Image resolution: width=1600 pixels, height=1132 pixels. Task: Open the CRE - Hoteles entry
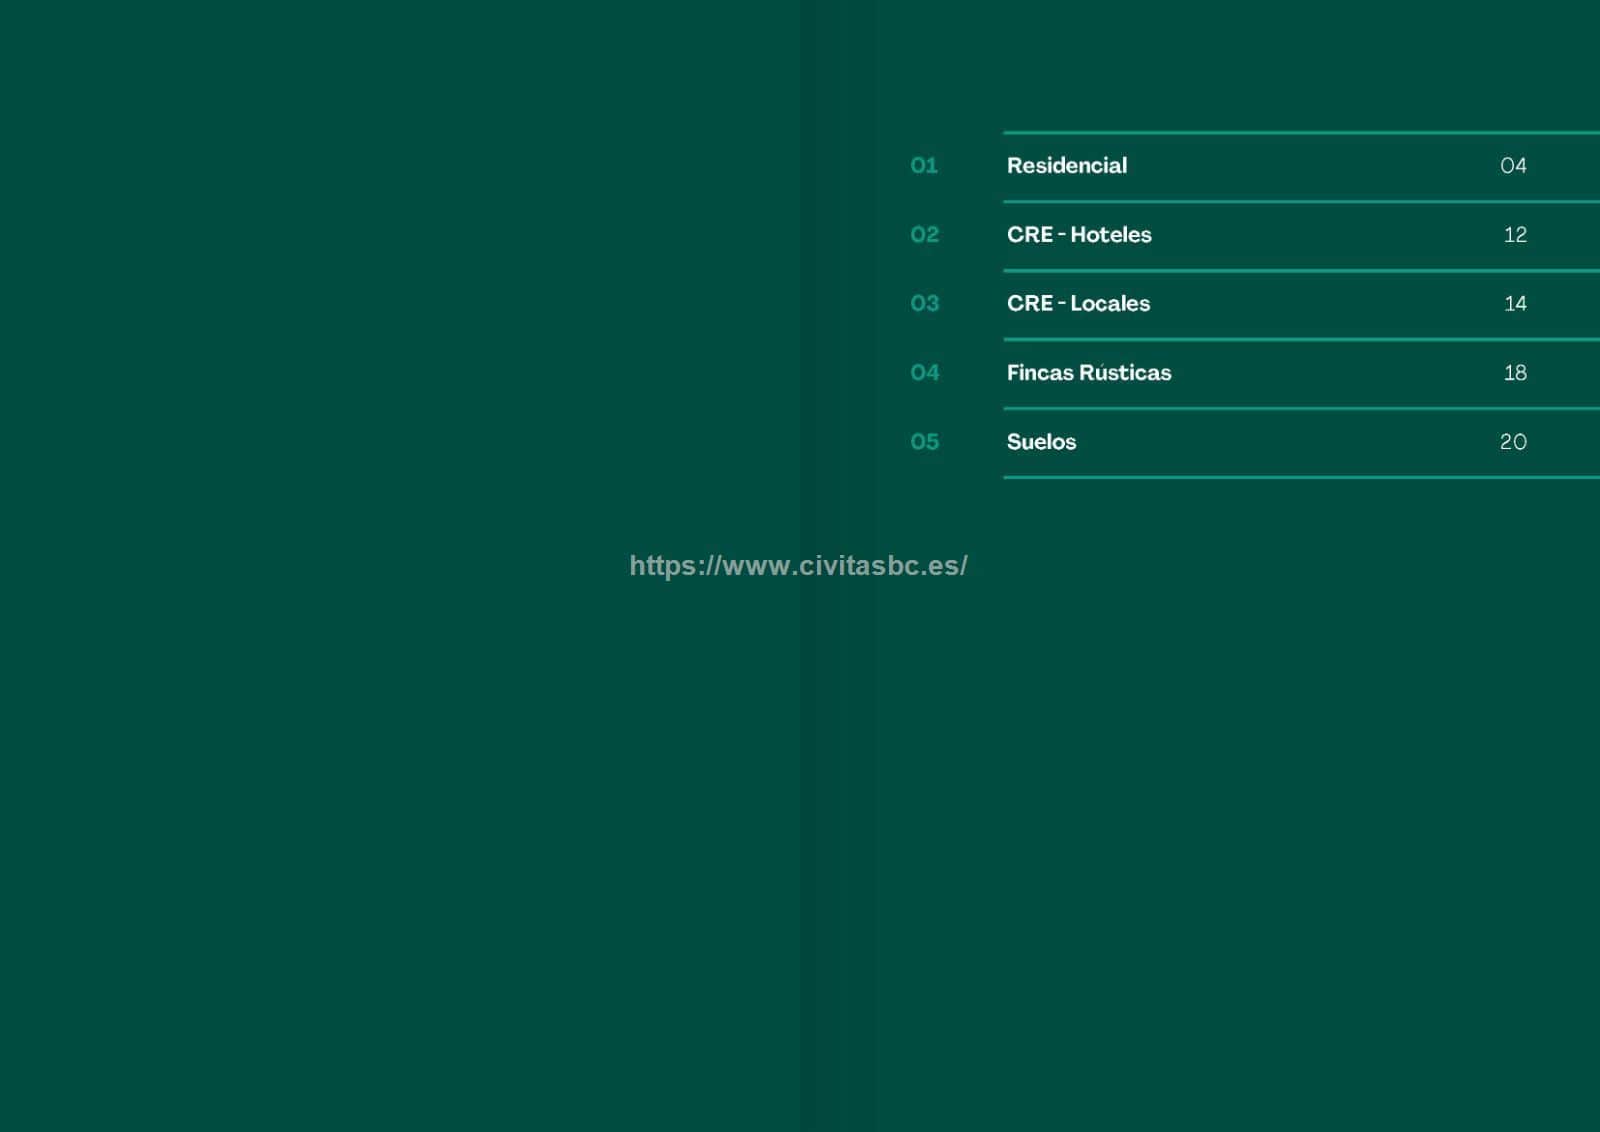tap(1078, 235)
